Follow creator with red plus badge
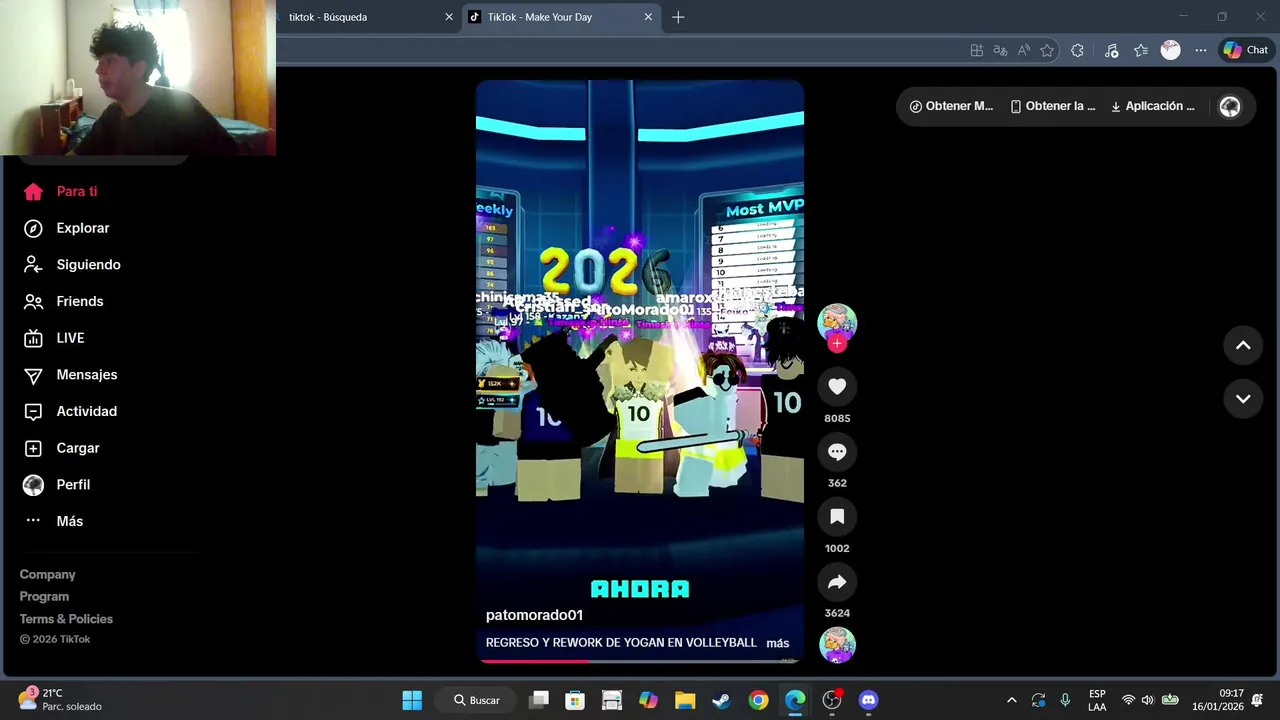The image size is (1280, 720). (x=837, y=343)
